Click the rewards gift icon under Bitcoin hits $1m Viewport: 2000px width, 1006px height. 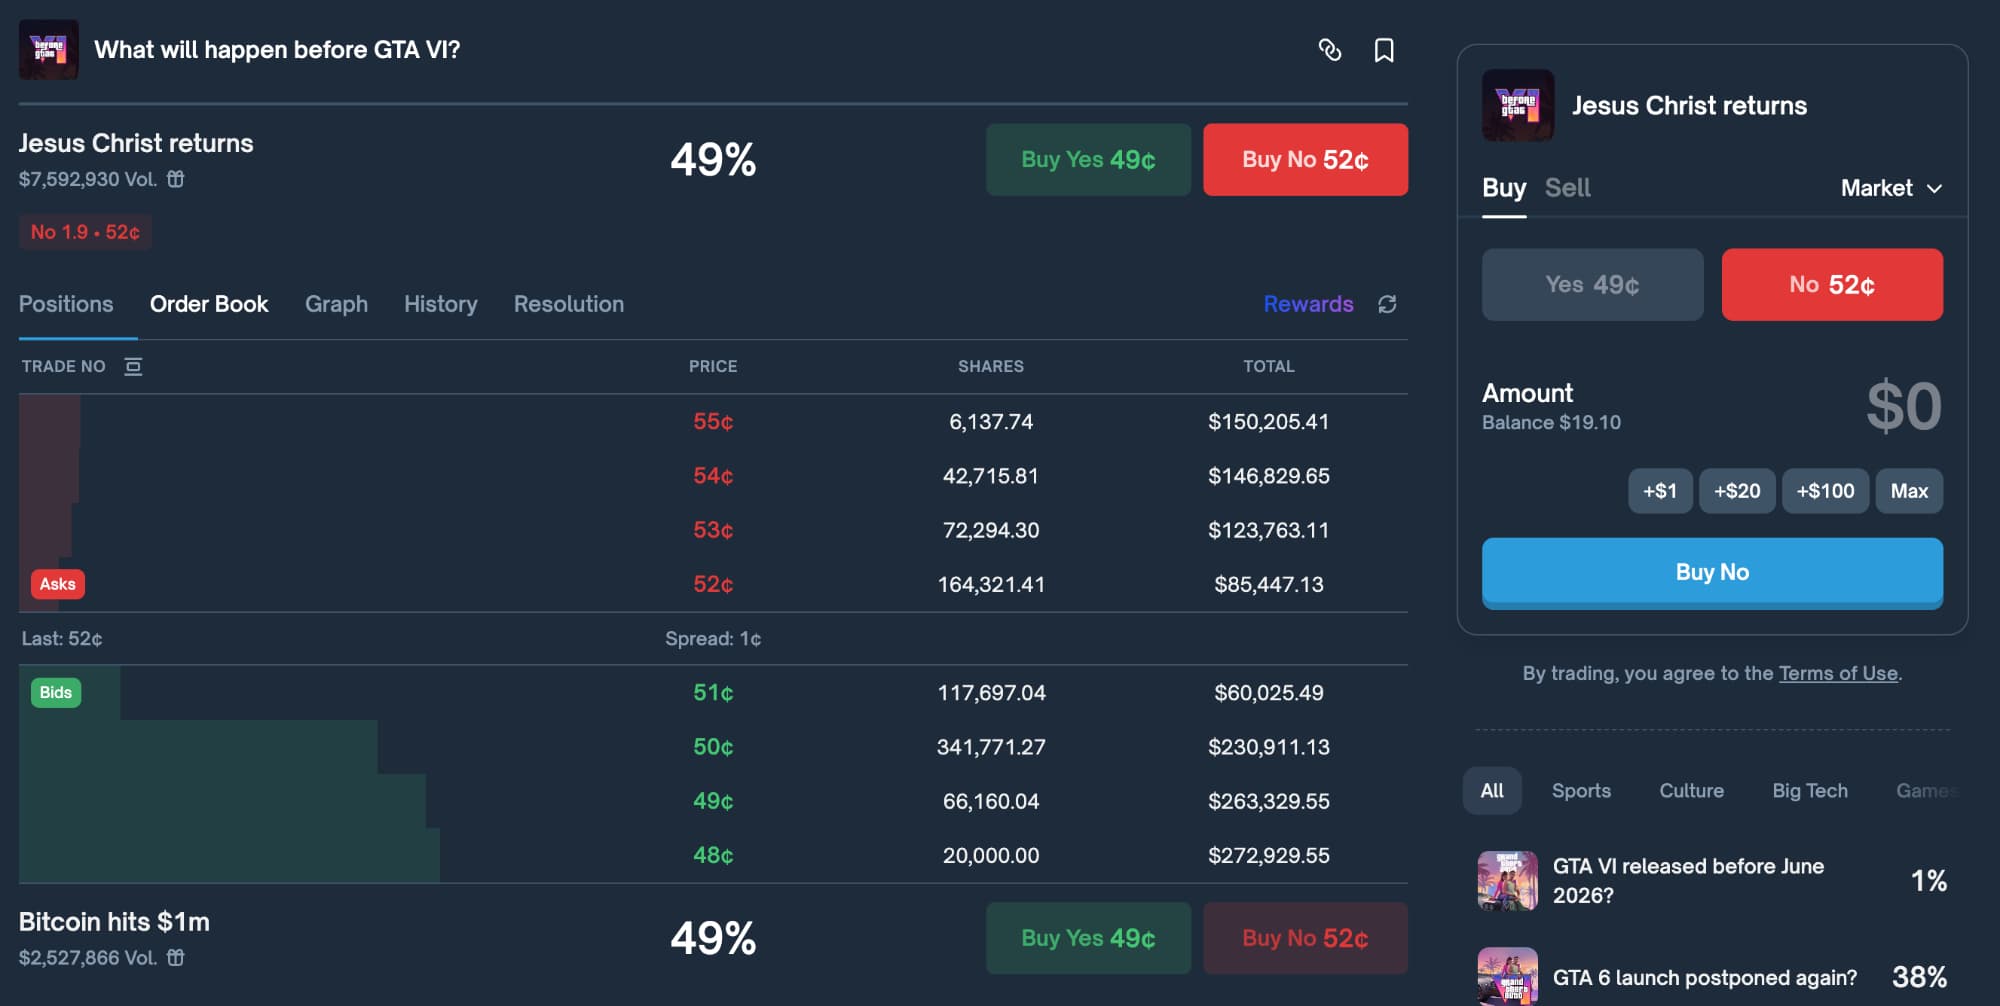point(176,958)
